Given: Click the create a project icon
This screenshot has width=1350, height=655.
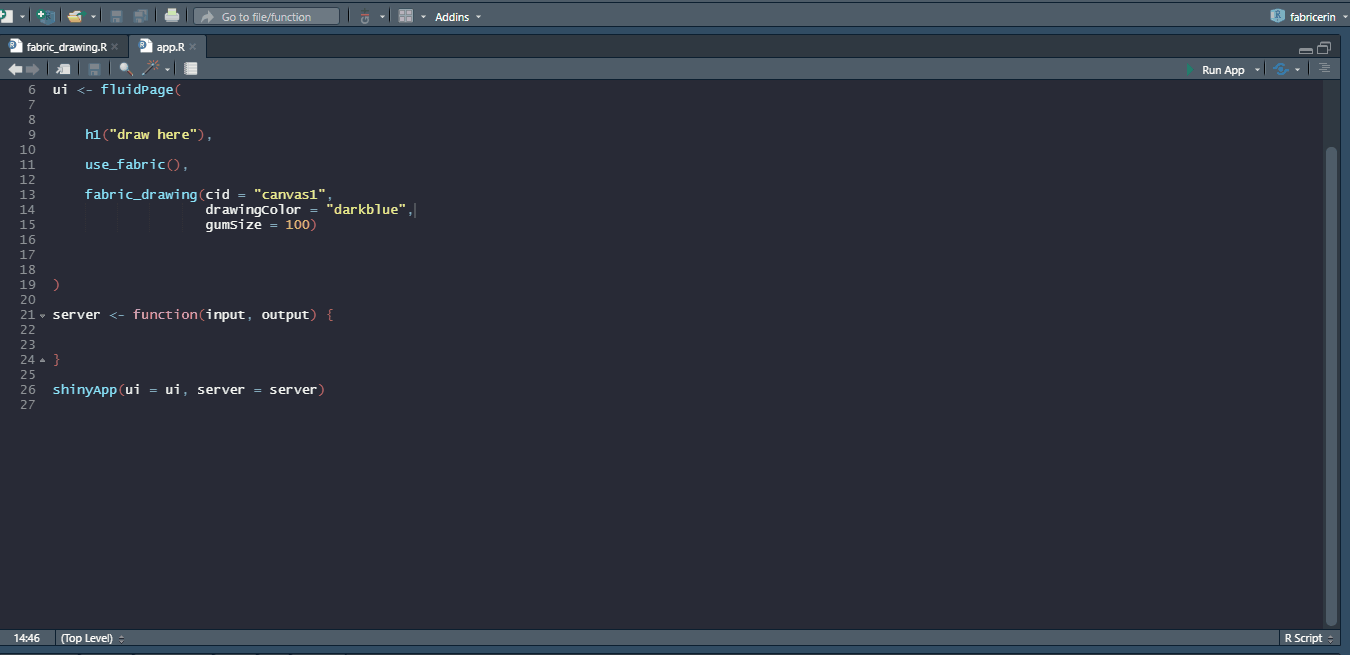Looking at the screenshot, I should (45, 16).
